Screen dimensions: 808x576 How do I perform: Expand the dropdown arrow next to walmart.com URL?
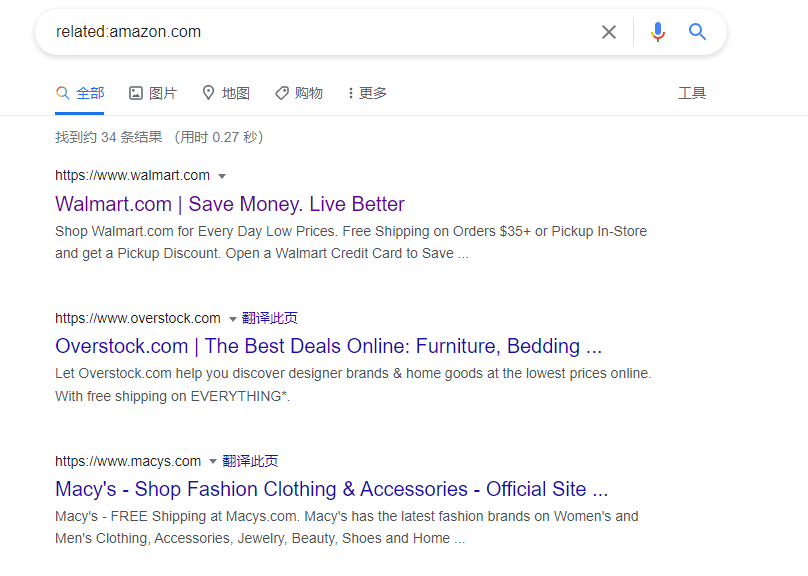222,175
